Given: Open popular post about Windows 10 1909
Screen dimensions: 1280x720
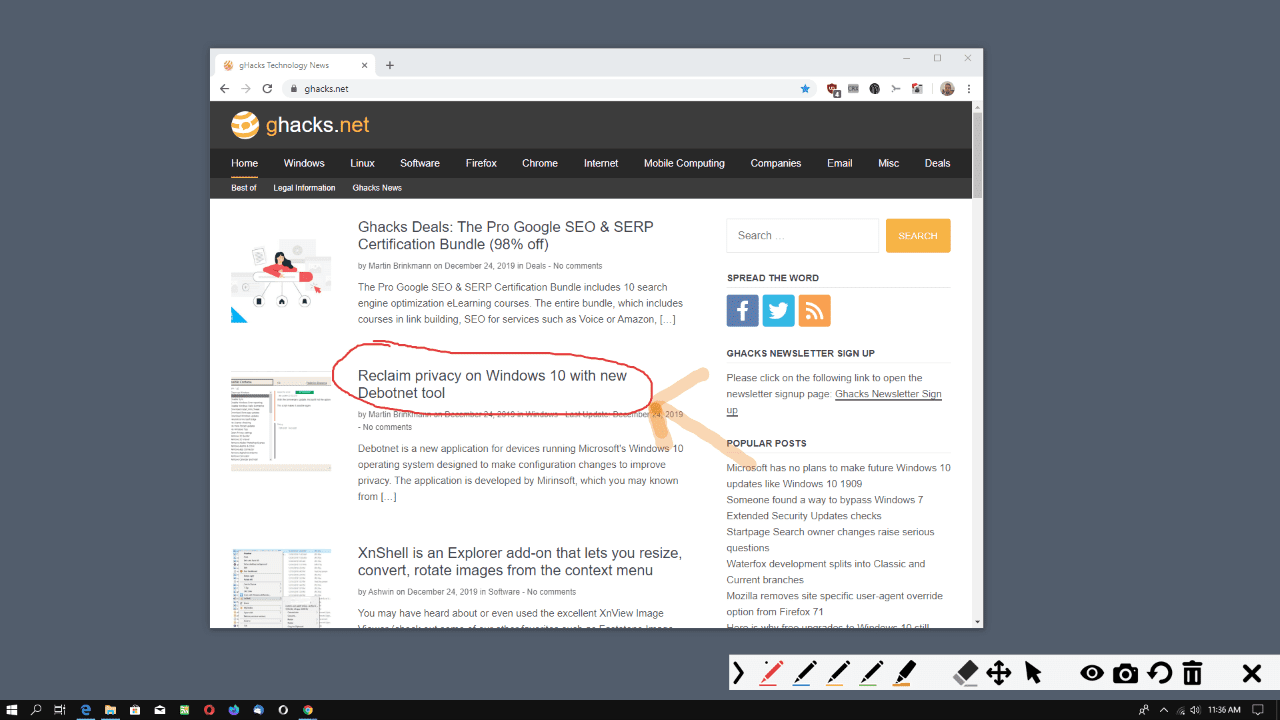Looking at the screenshot, I should coord(838,476).
